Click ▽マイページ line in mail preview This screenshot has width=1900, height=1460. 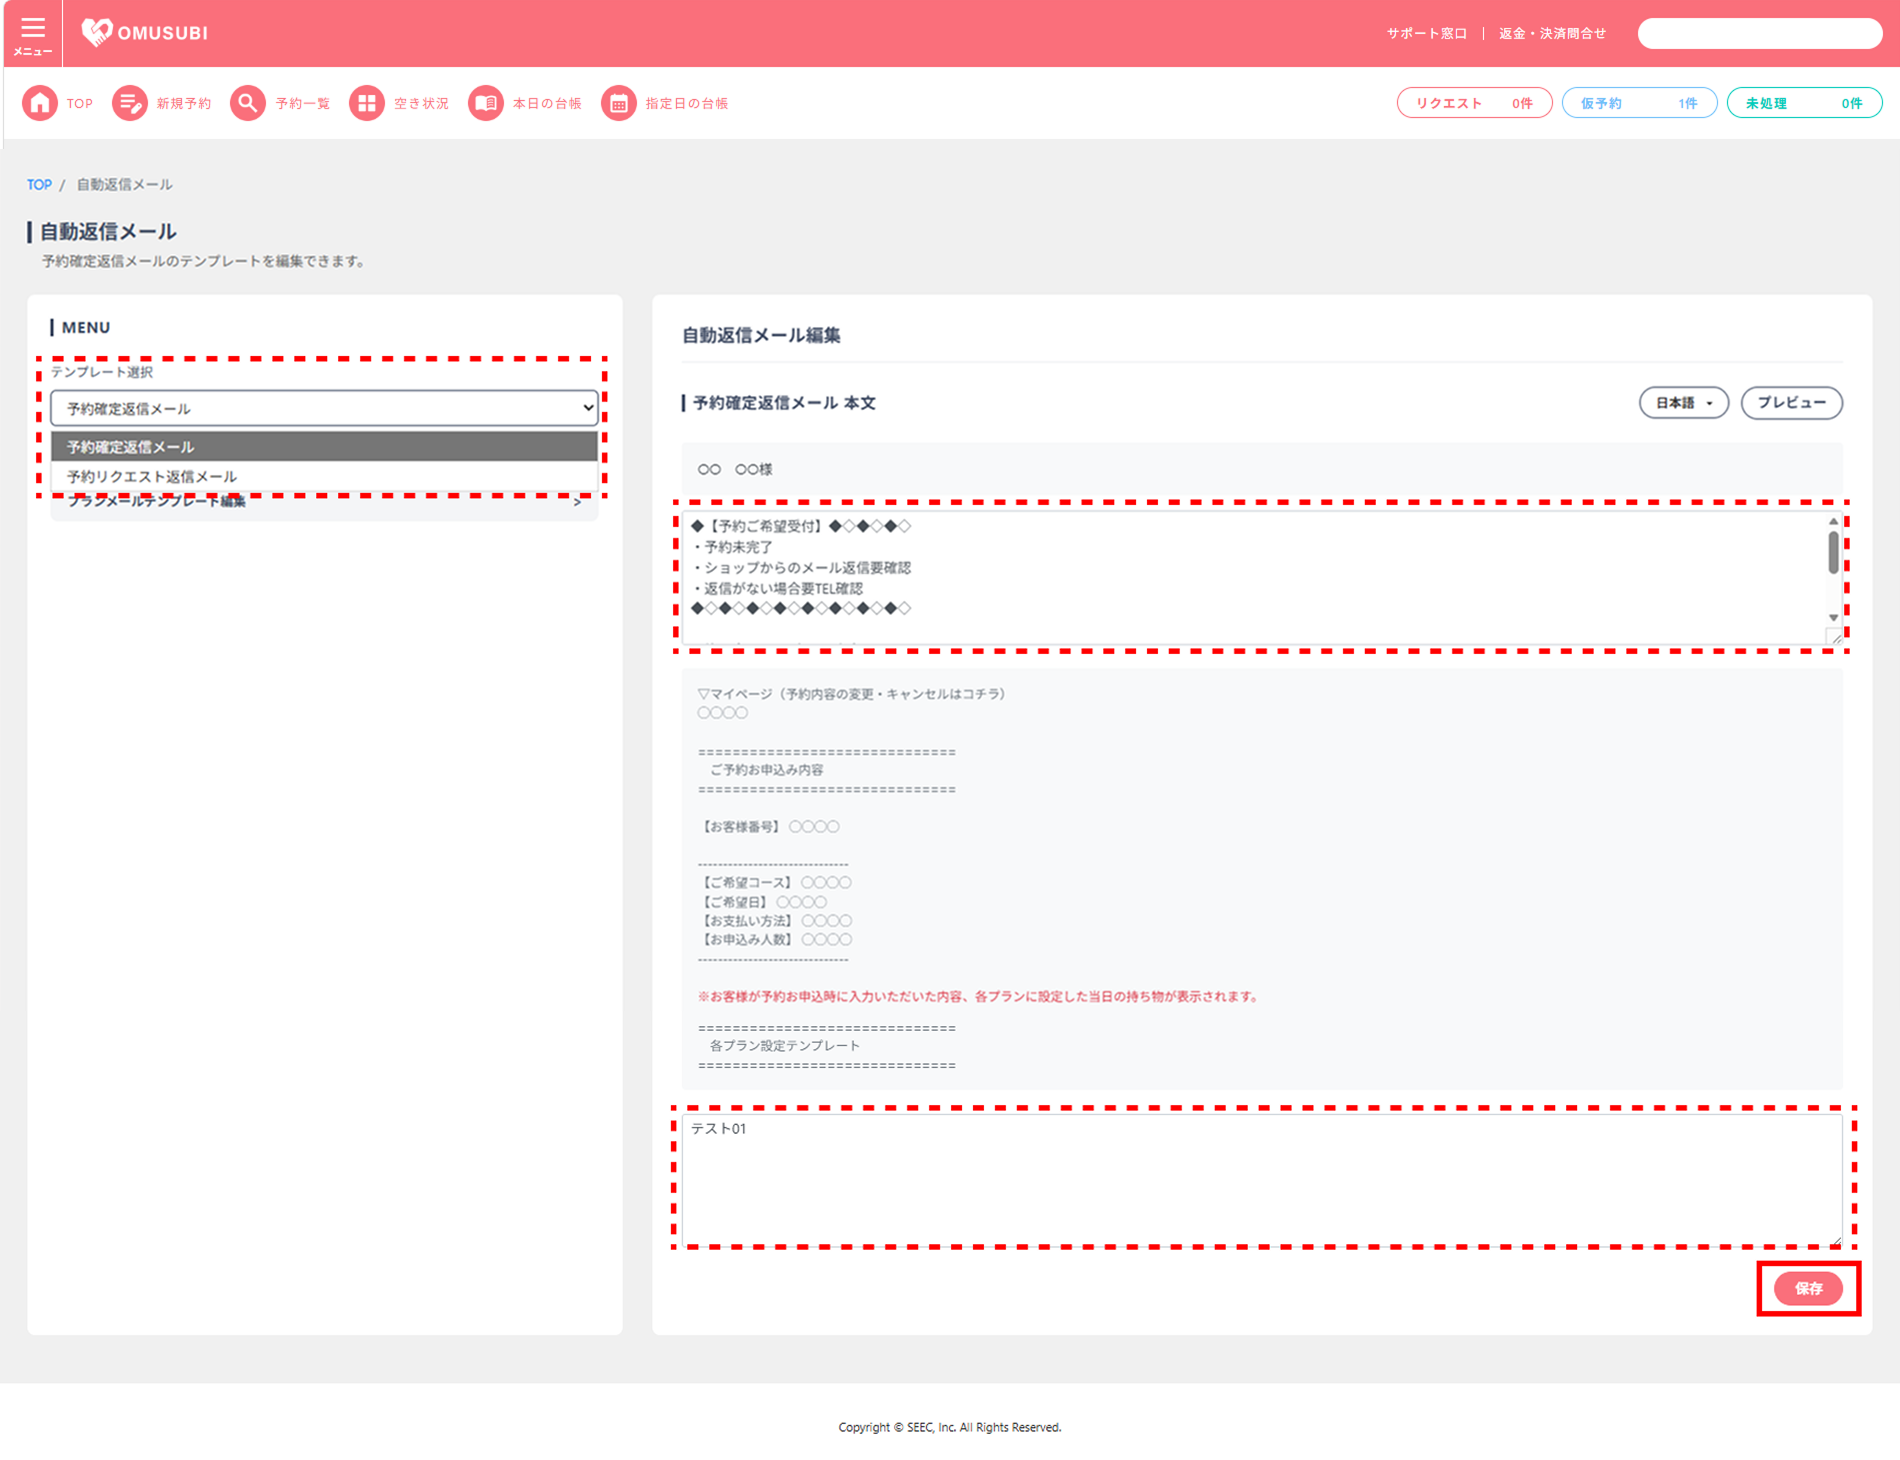point(851,693)
